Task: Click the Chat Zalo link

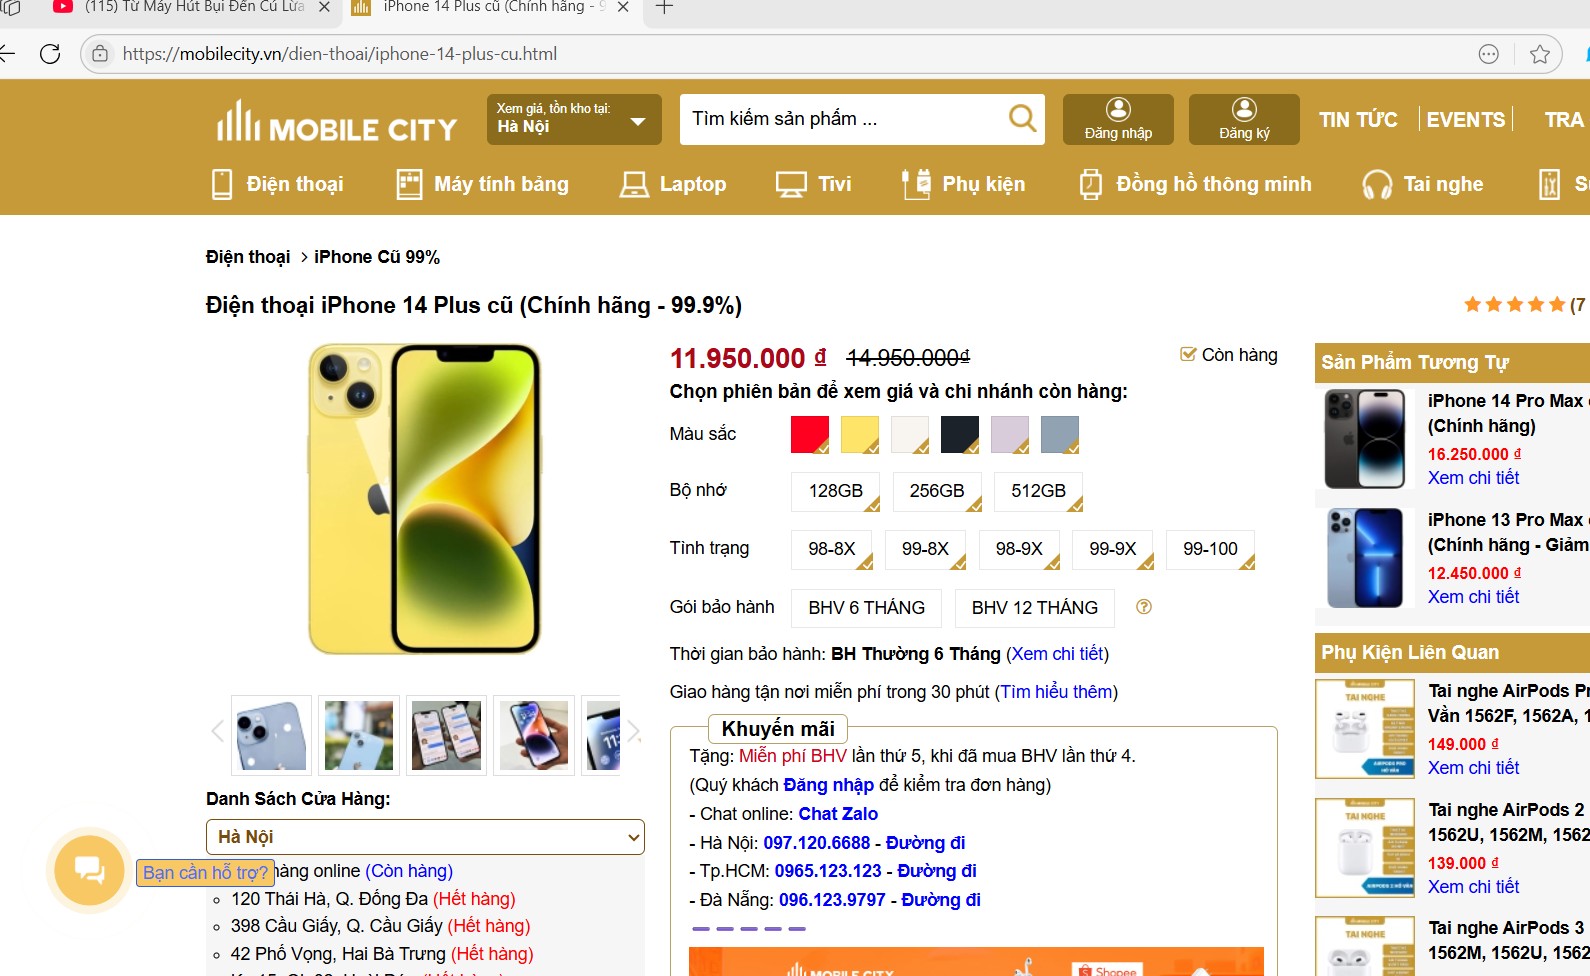Action: 838,814
